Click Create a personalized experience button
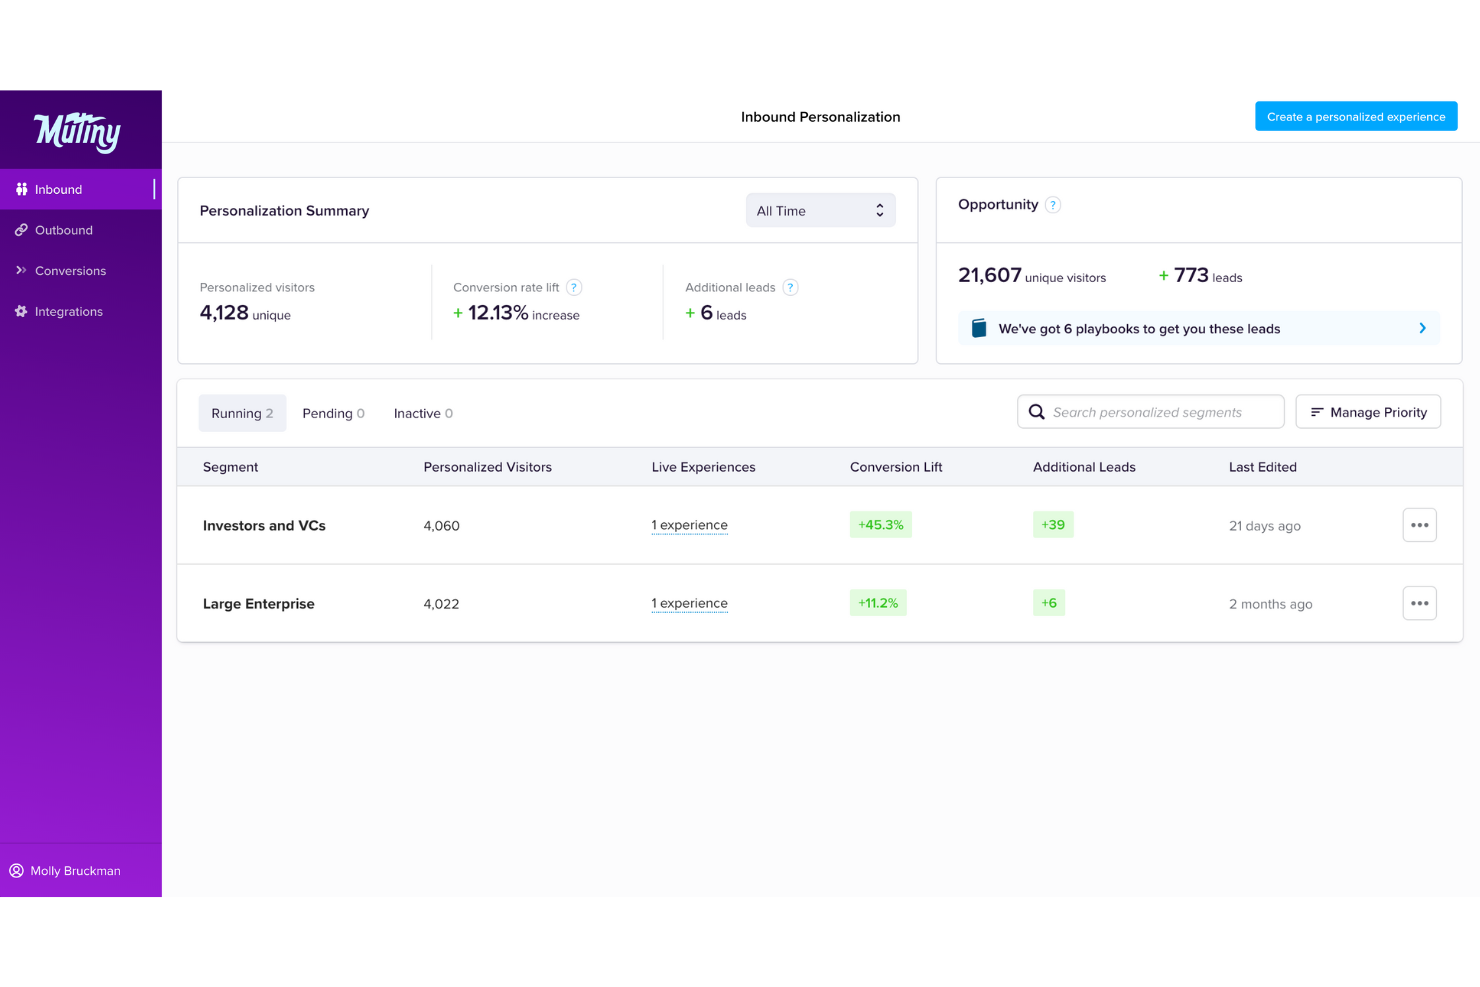This screenshot has width=1480, height=987. coord(1356,117)
